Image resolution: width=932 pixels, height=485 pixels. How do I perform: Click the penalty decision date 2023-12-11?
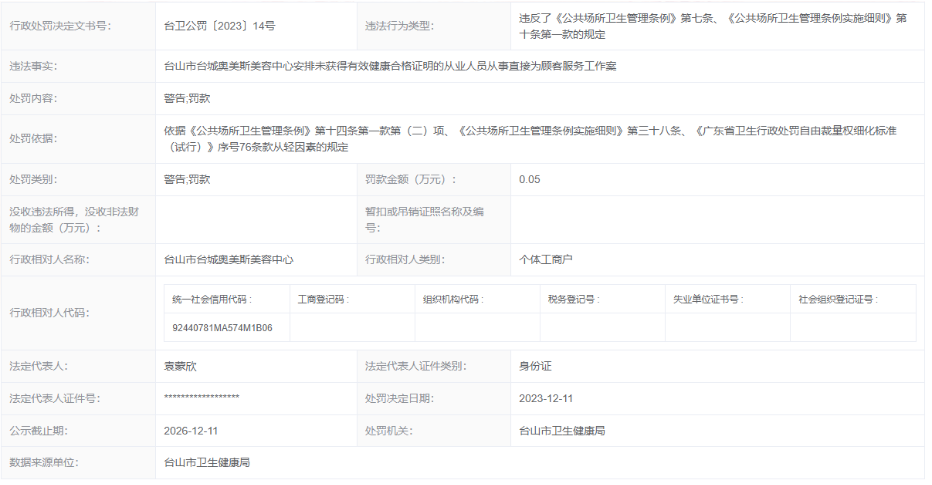(546, 398)
